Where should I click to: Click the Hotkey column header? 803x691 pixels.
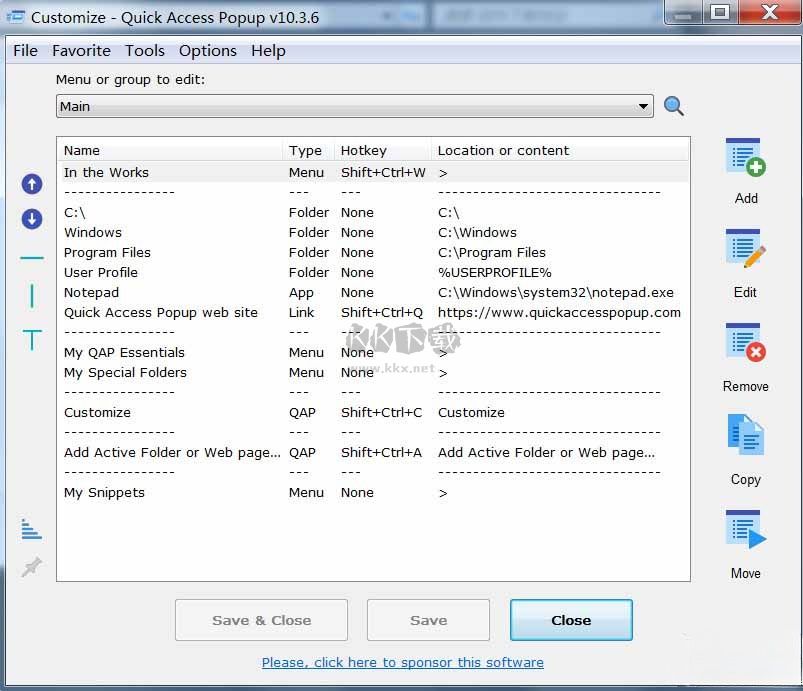pyautogui.click(x=364, y=151)
